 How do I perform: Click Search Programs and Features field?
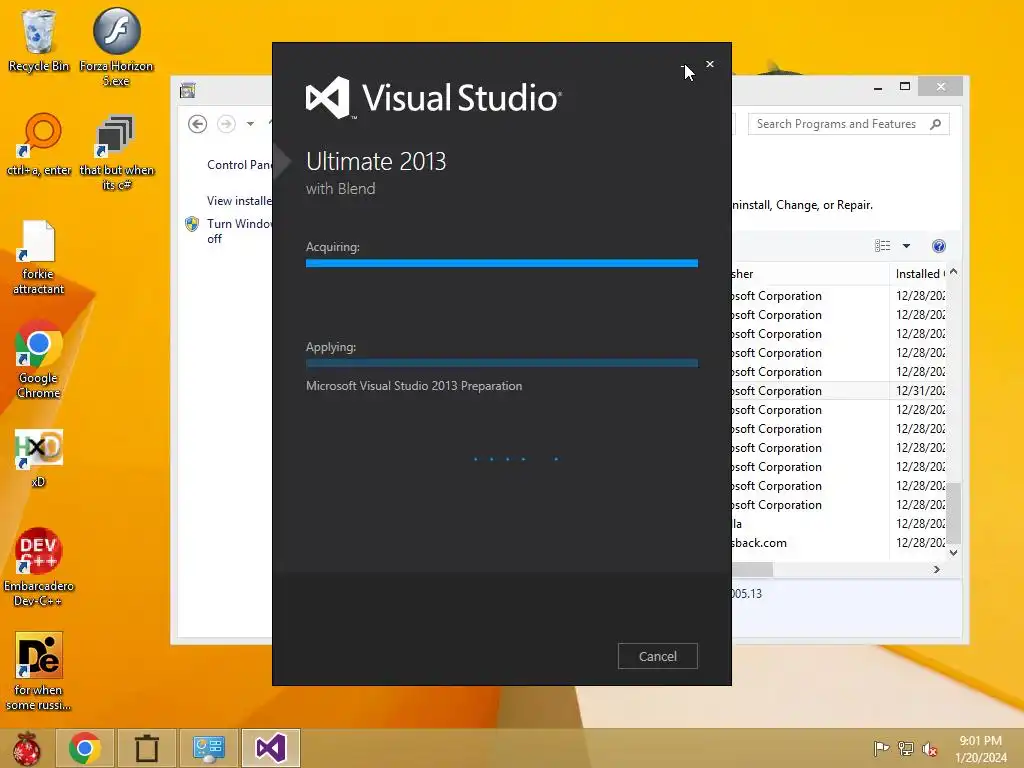[848, 124]
